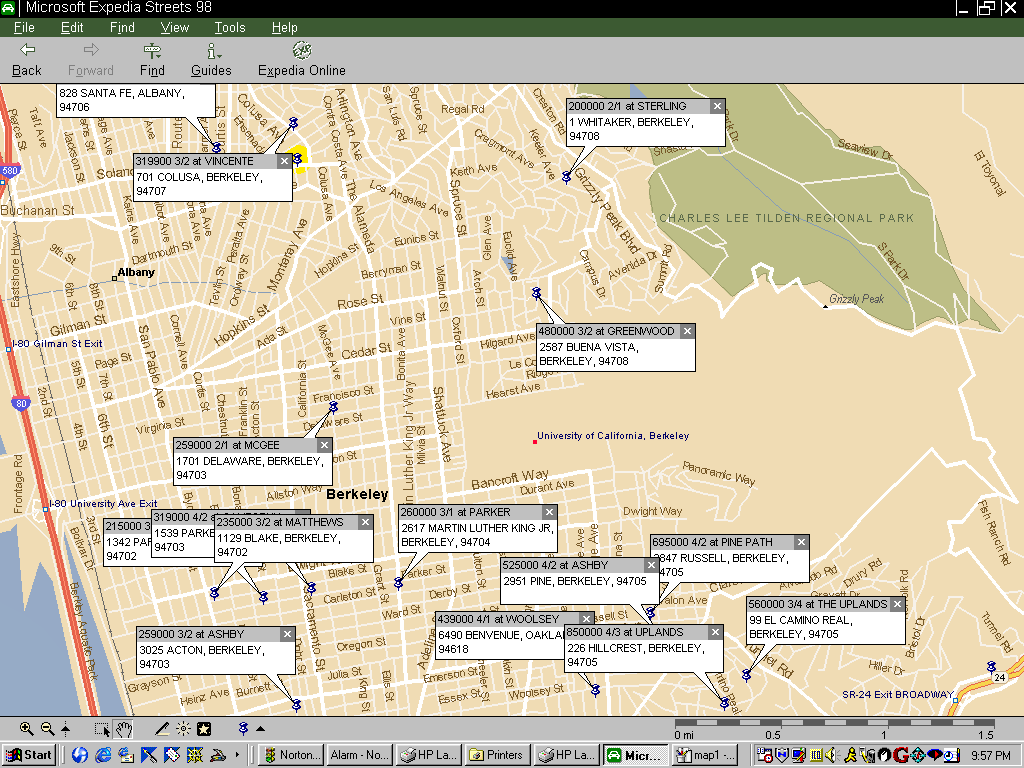Image resolution: width=1024 pixels, height=768 pixels.
Task: Open the Find menu in the menu bar
Action: 122,27
